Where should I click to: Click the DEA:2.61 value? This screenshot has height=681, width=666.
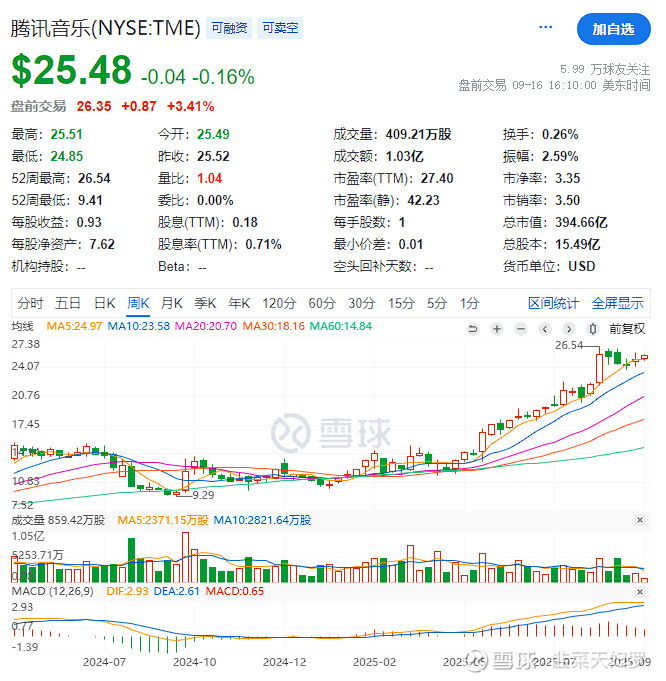(176, 591)
